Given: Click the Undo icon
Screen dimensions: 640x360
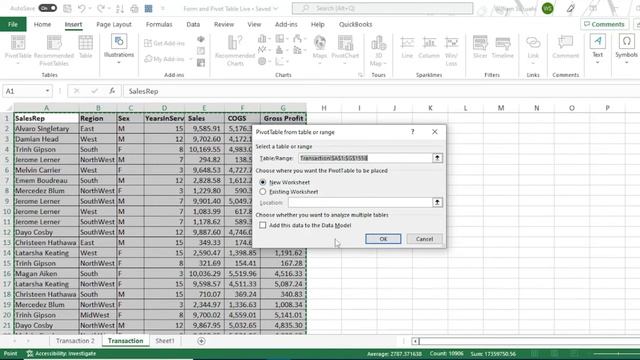Looking at the screenshot, I should pyautogui.click(x=81, y=8).
